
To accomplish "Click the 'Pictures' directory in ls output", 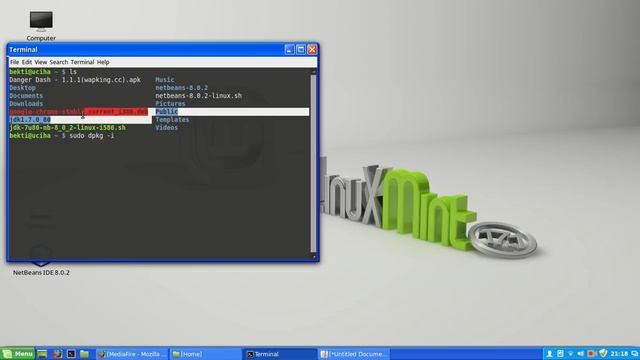I will (170, 104).
